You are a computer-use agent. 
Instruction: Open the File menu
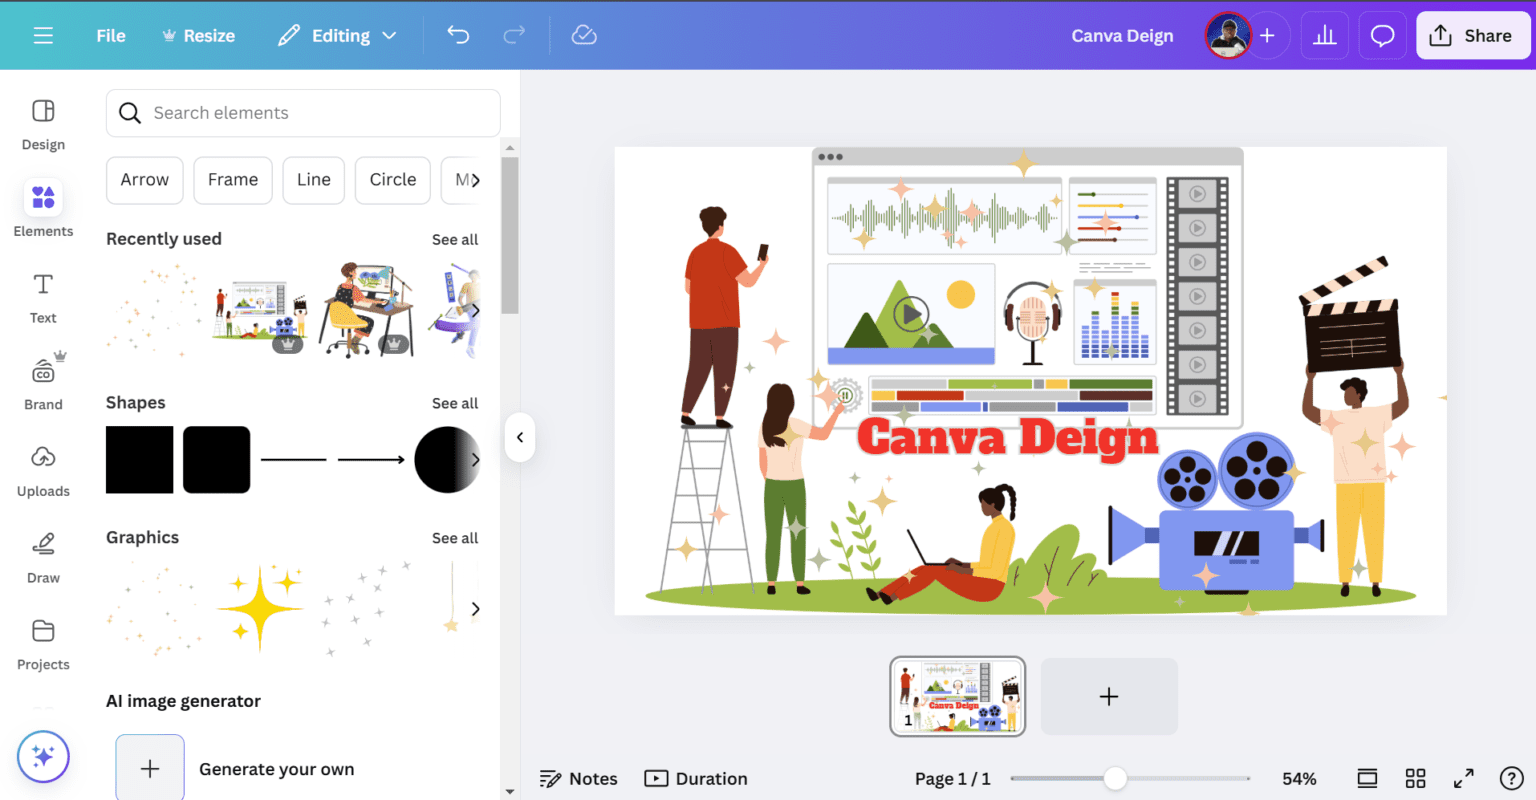click(110, 35)
